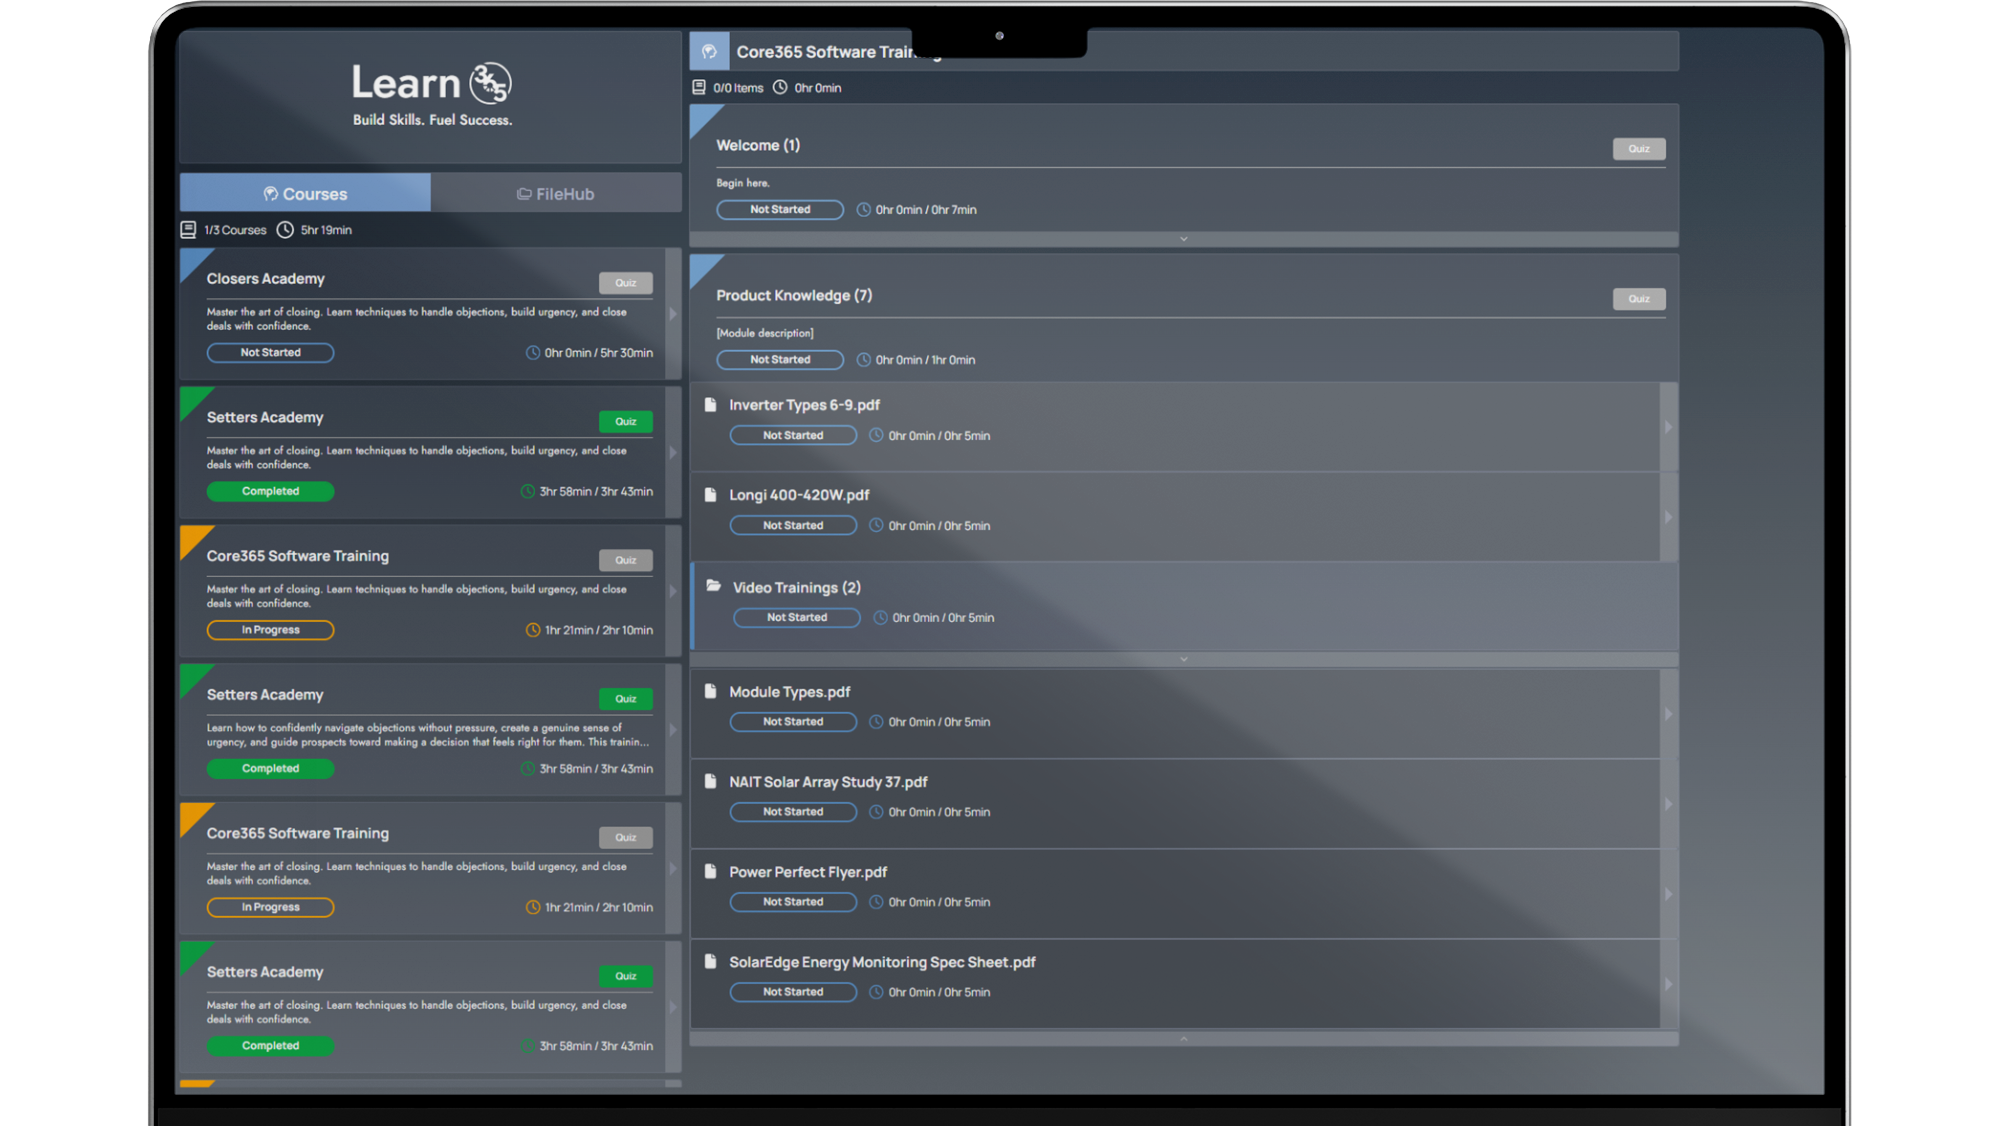Click the Product Knowledge Quiz button
This screenshot has height=1126, width=2000.
tap(1639, 299)
